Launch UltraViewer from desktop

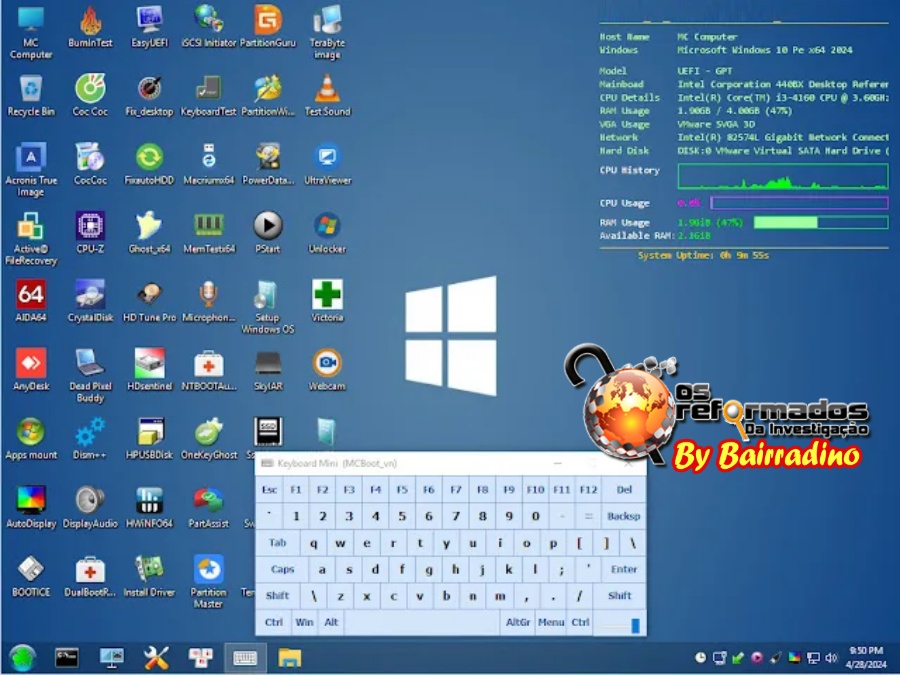[x=327, y=164]
